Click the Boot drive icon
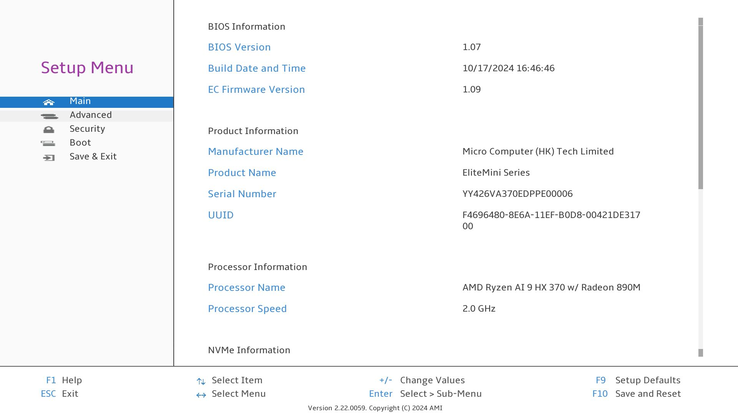Image resolution: width=738 pixels, height=416 pixels. click(48, 144)
